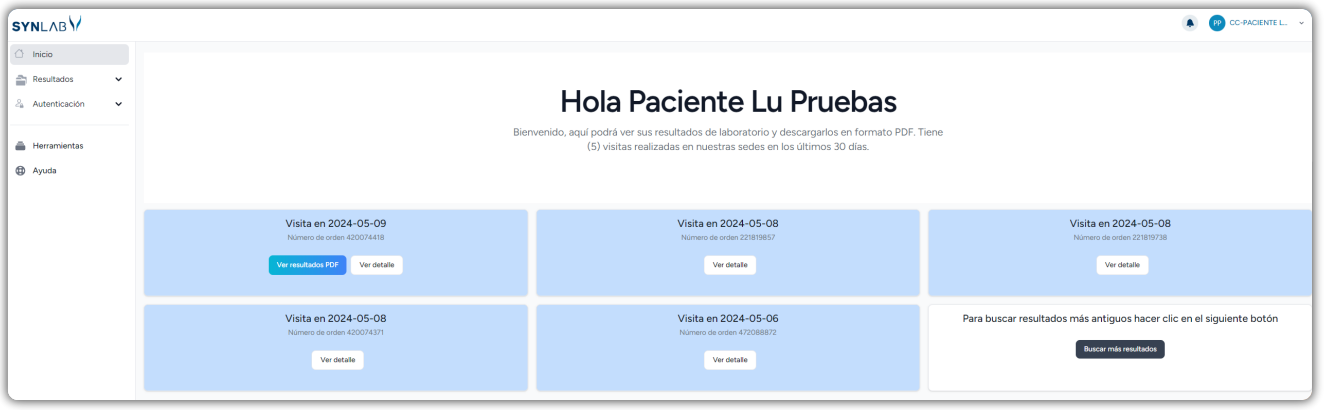Image resolution: width=1324 pixels, height=410 pixels.
Task: Open the notifications bell
Action: coord(1190,23)
